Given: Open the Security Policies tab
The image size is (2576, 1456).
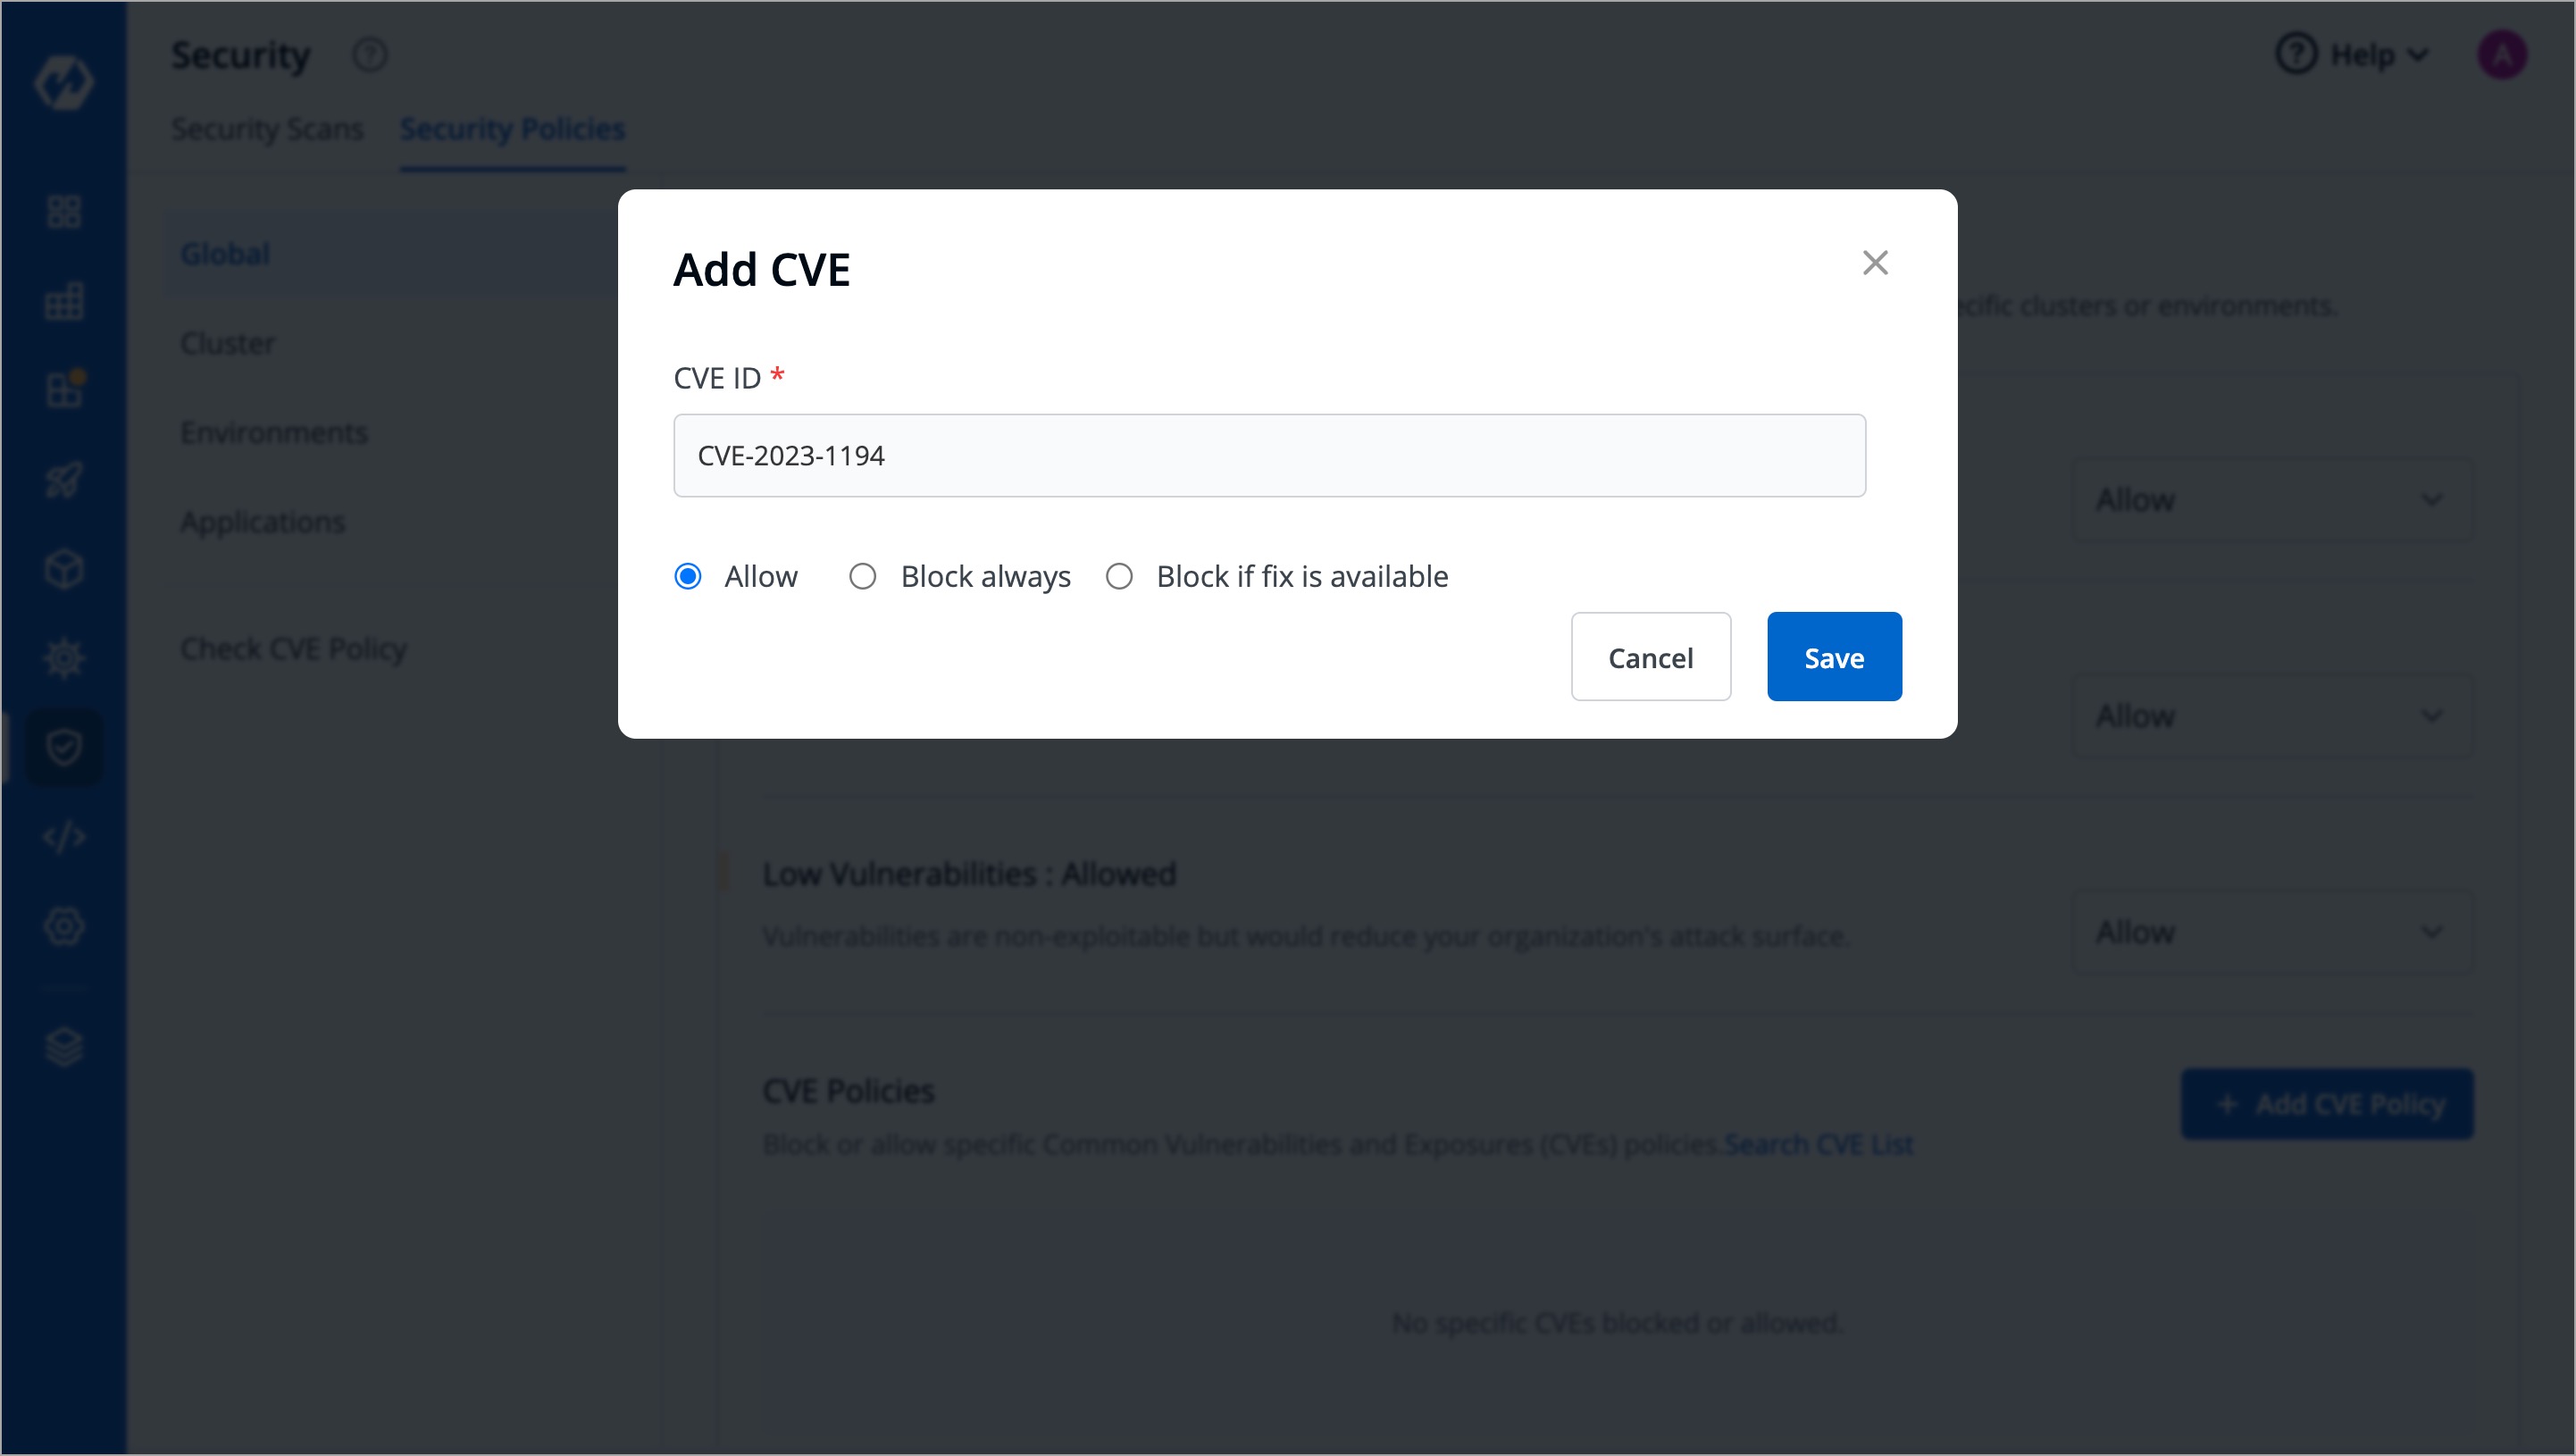Looking at the screenshot, I should tap(512, 128).
